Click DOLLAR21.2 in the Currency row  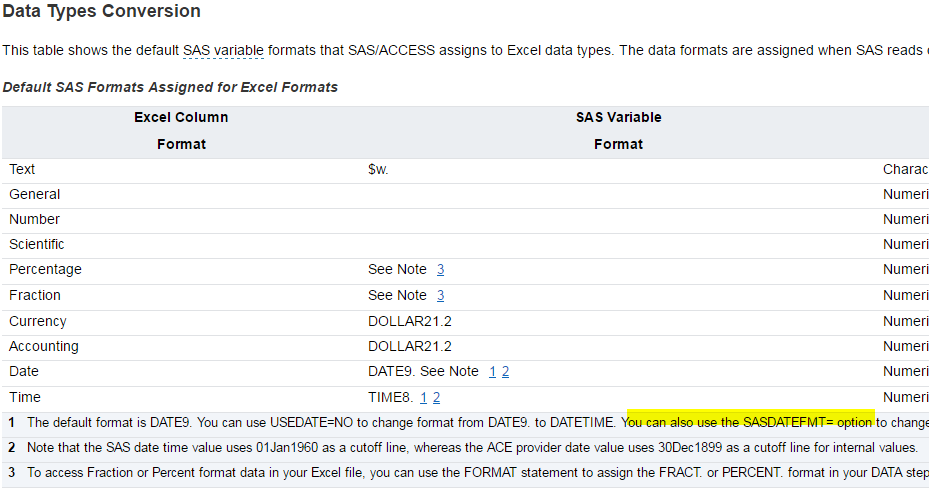point(410,322)
